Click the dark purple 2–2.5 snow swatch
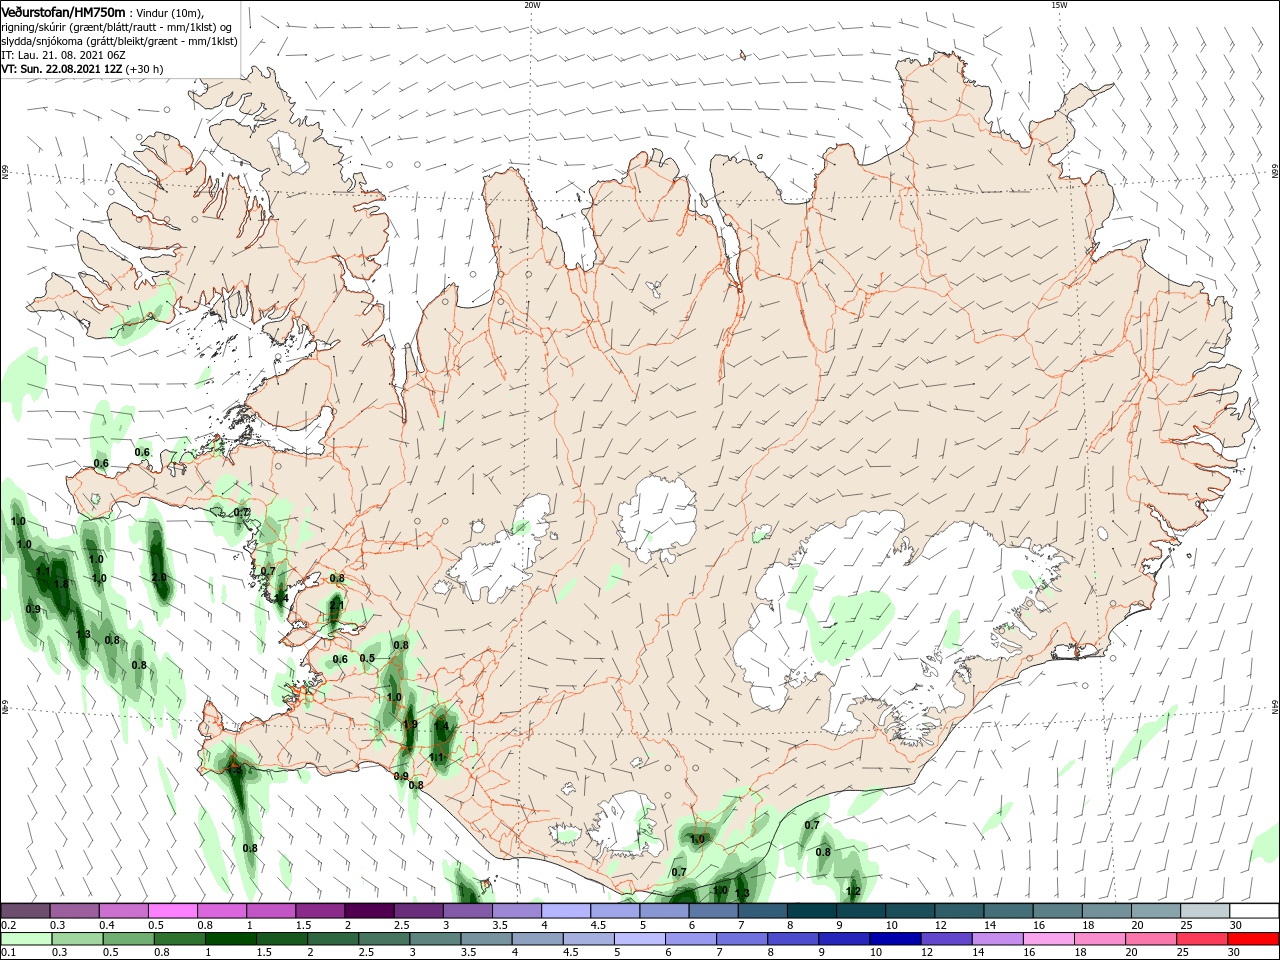The height and width of the screenshot is (960, 1280). tap(369, 911)
